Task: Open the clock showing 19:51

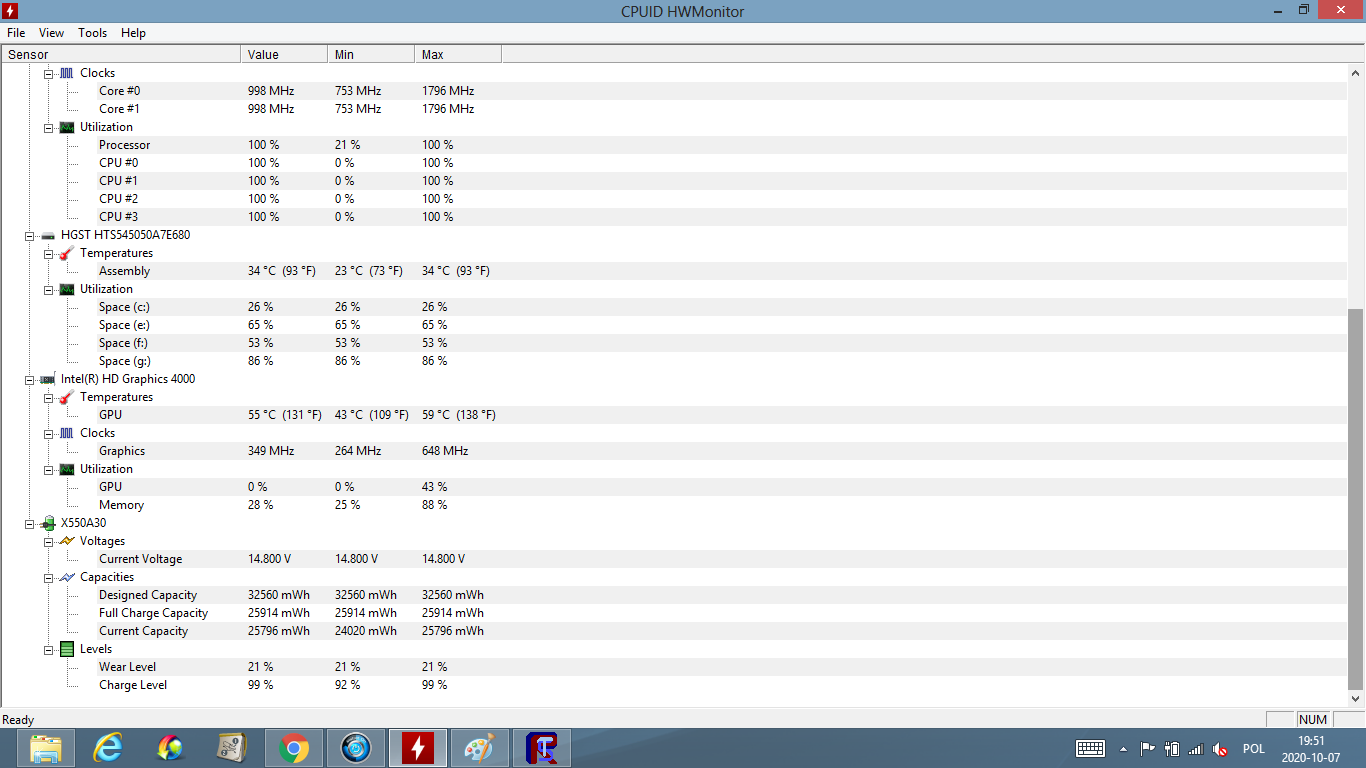Action: 1310,749
